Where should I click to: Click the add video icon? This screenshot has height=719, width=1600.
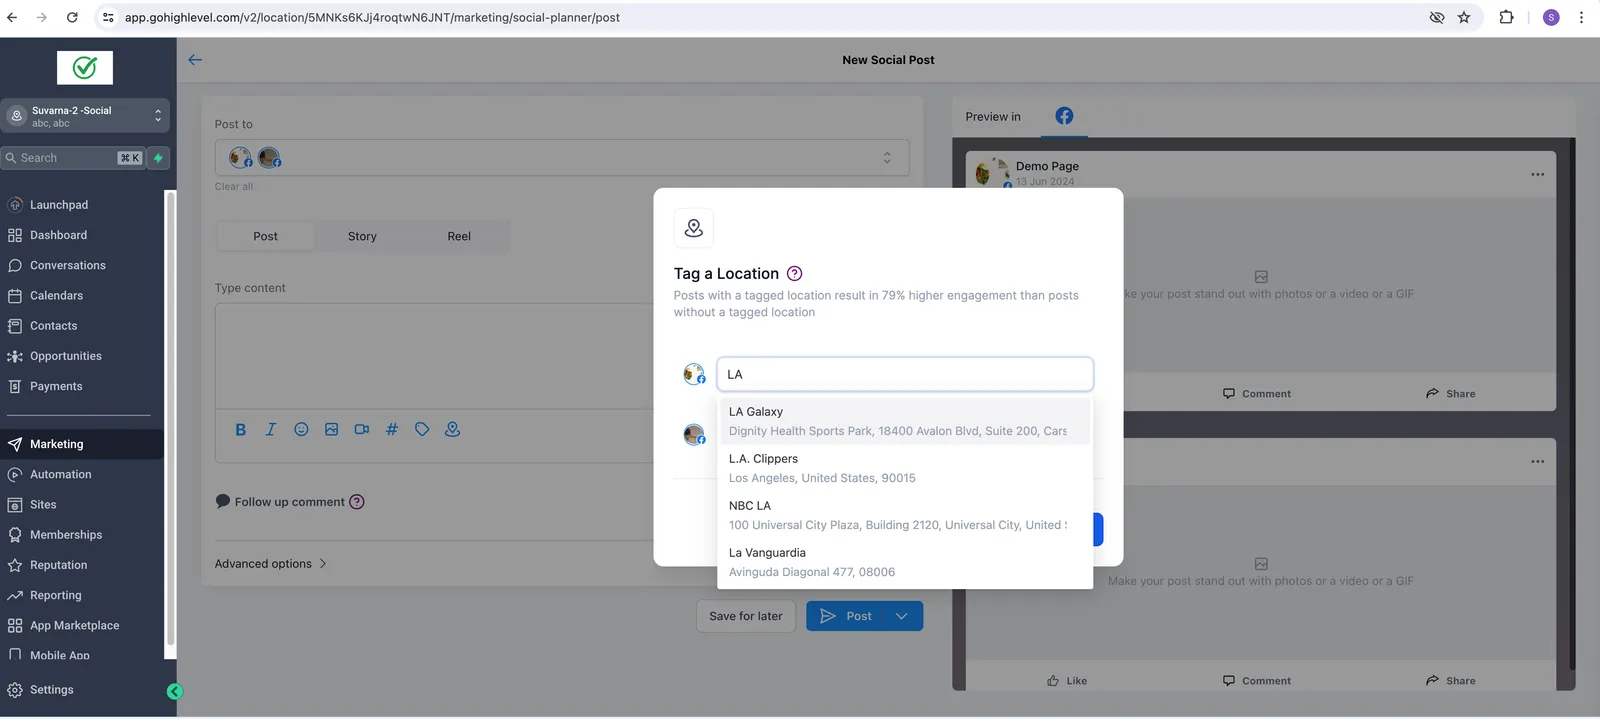tap(362, 429)
